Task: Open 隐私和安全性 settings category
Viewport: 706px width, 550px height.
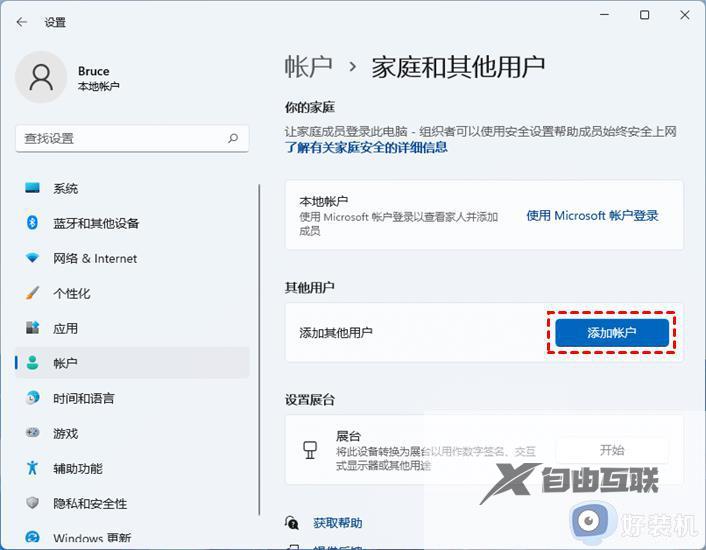Action: pyautogui.click(x=132, y=503)
